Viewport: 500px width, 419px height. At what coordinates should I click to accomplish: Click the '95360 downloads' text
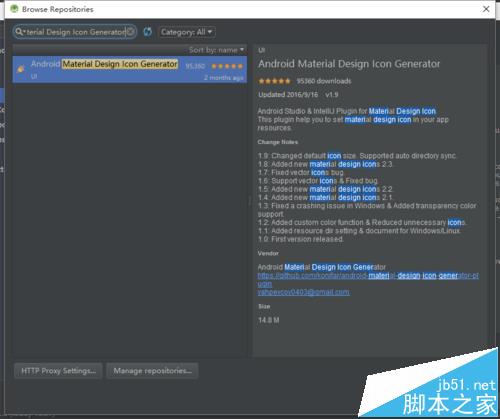pos(324,81)
